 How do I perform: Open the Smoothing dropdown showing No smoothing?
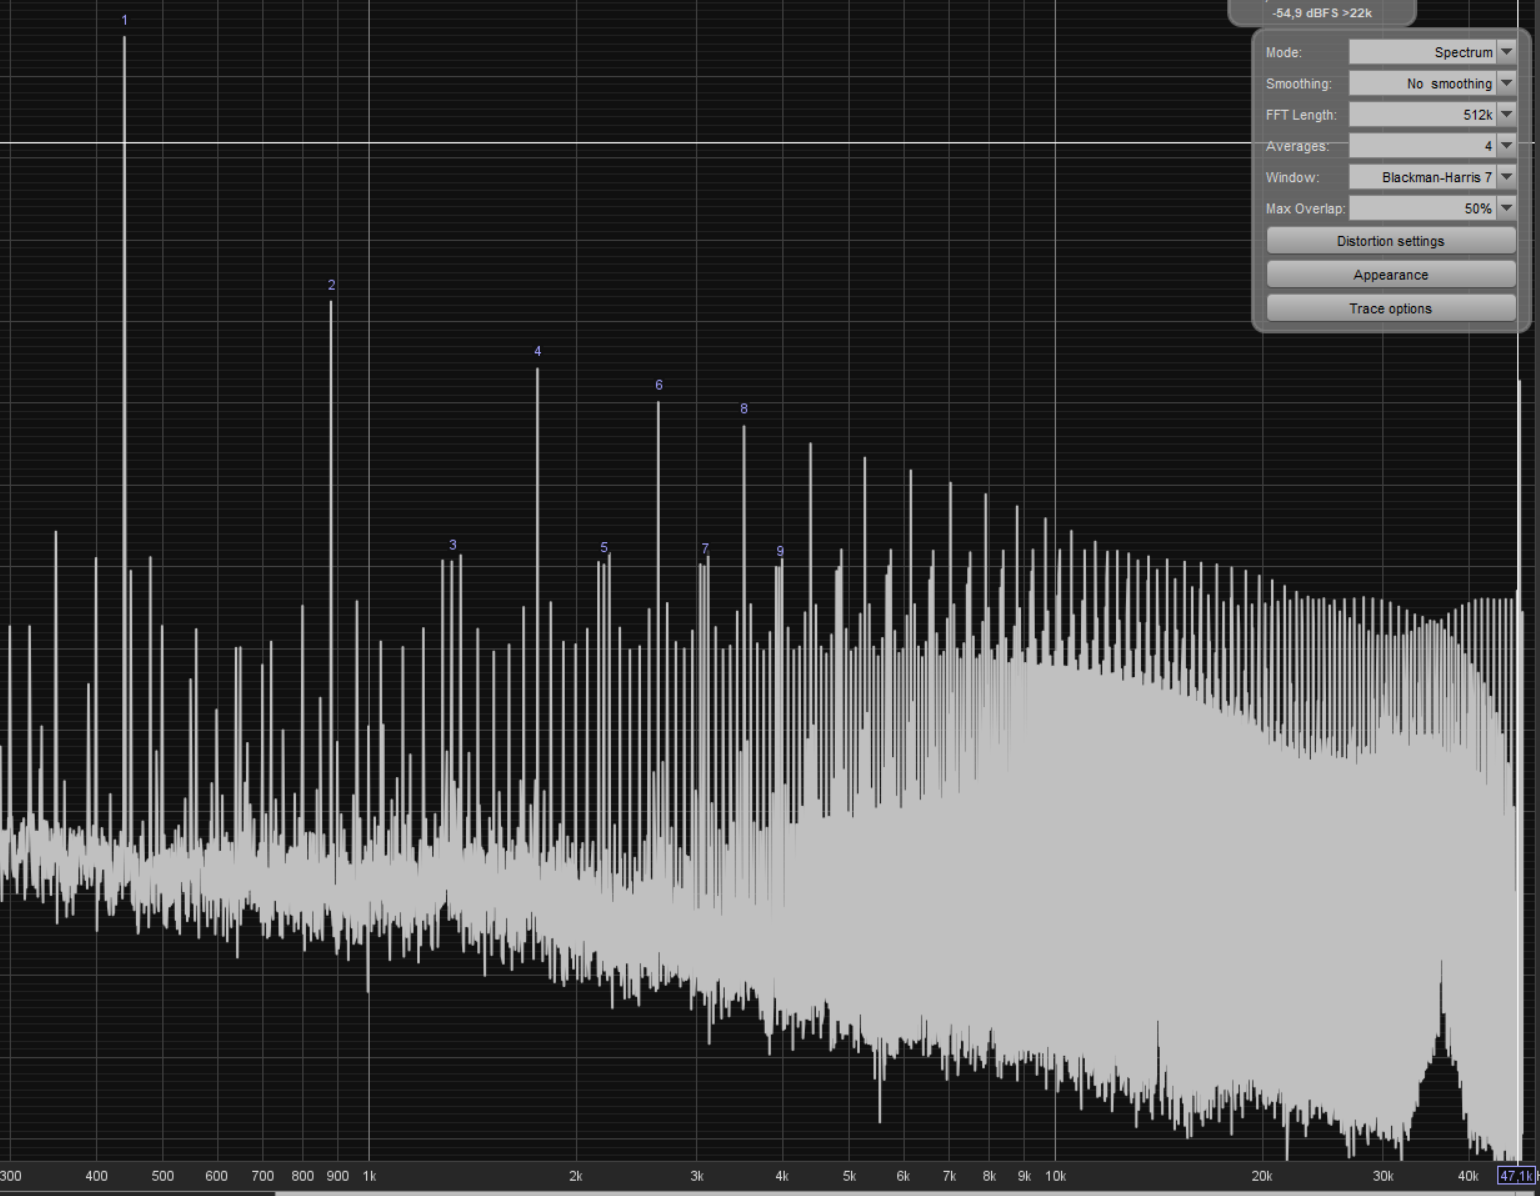coord(1432,84)
